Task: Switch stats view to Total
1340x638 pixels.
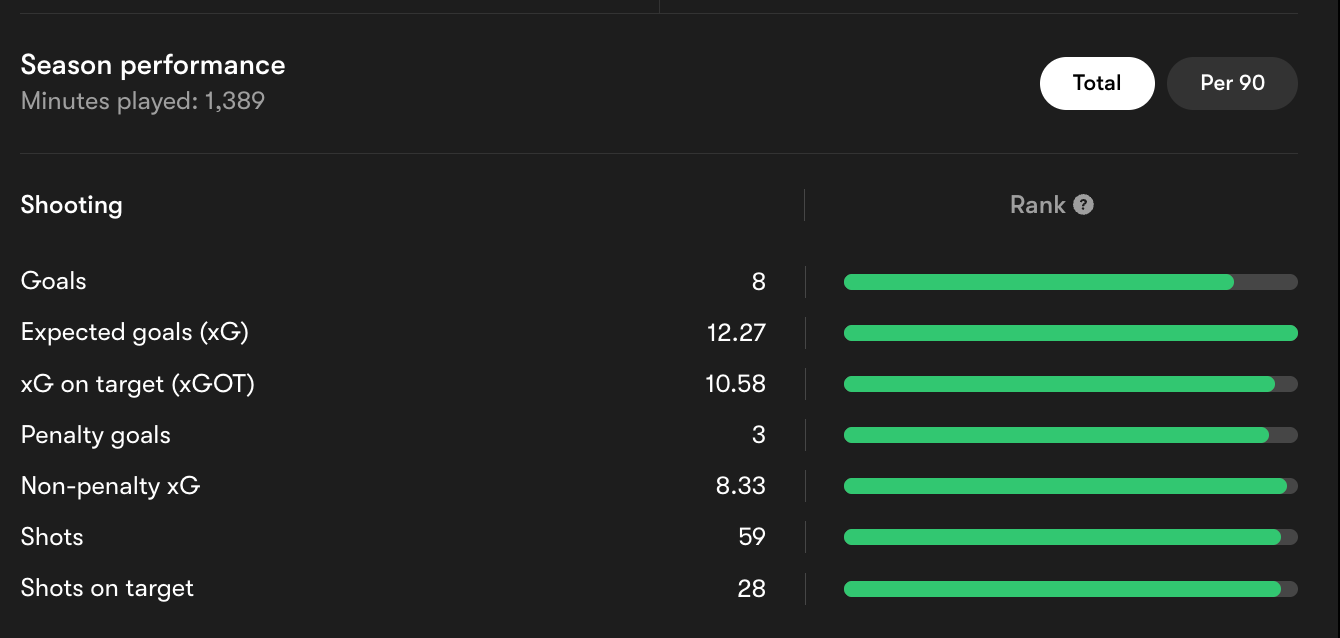Action: point(1097,83)
